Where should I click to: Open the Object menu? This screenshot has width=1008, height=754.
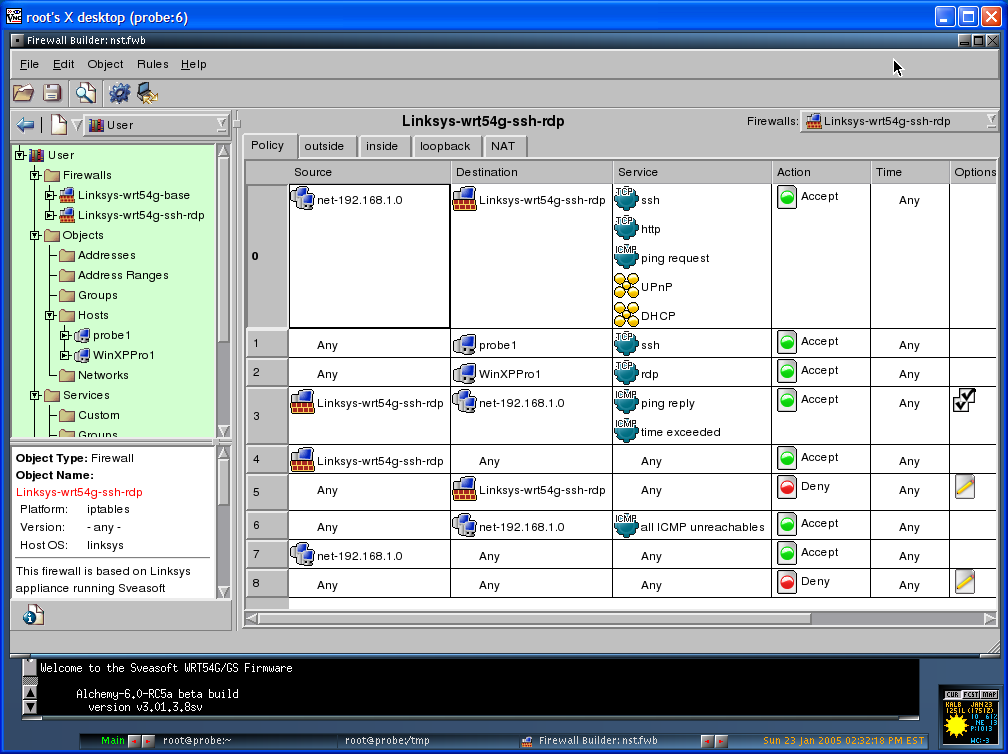click(105, 64)
